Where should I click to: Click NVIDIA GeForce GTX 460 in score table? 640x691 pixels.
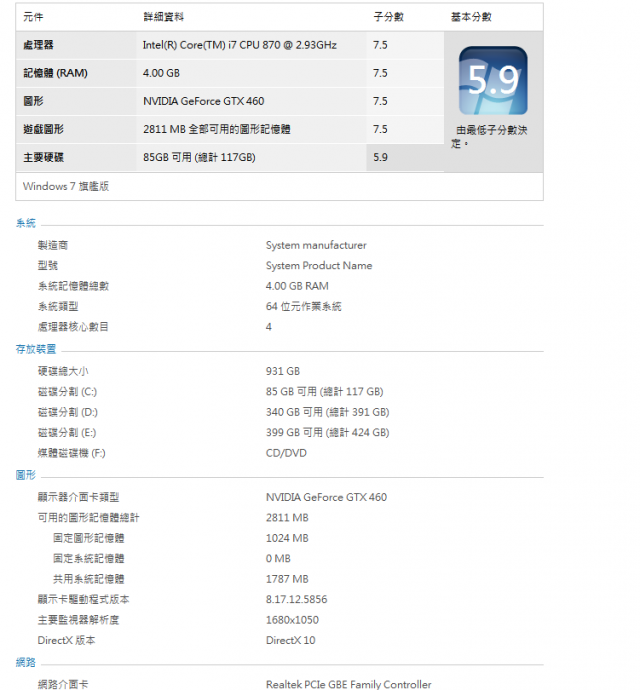point(204,101)
